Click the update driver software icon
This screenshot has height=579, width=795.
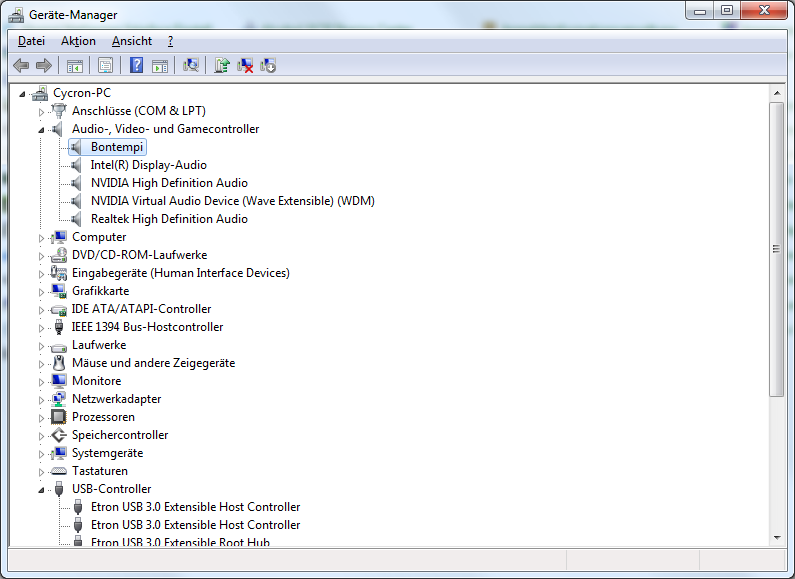tap(222, 65)
